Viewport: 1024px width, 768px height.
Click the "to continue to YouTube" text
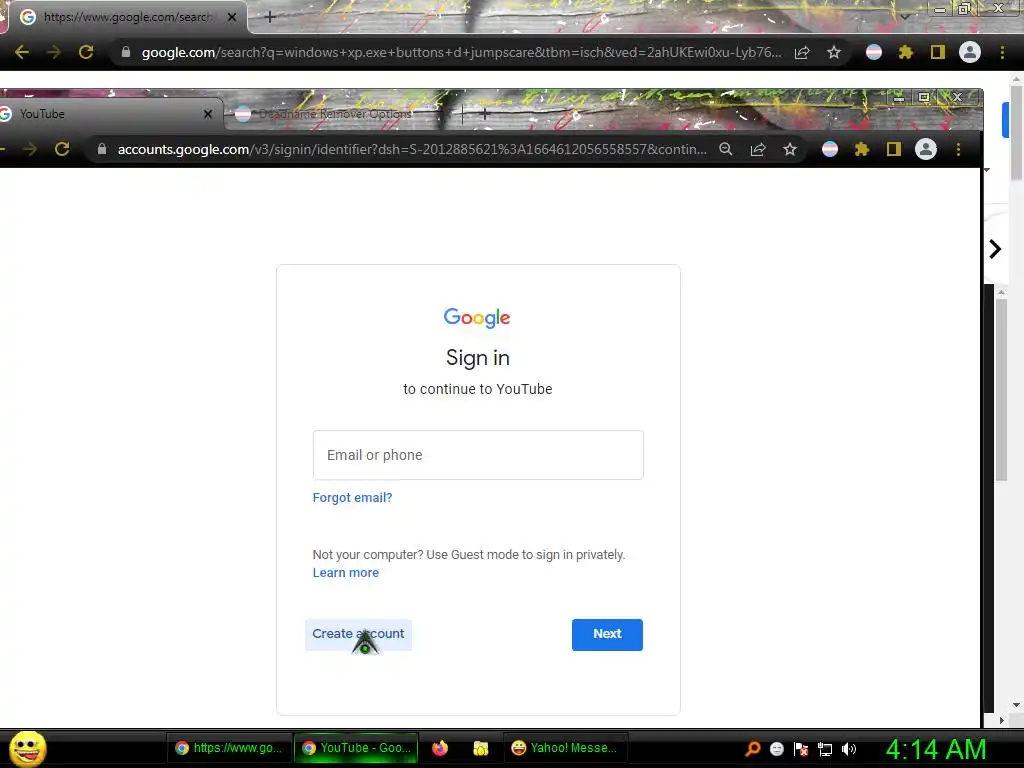coord(478,389)
